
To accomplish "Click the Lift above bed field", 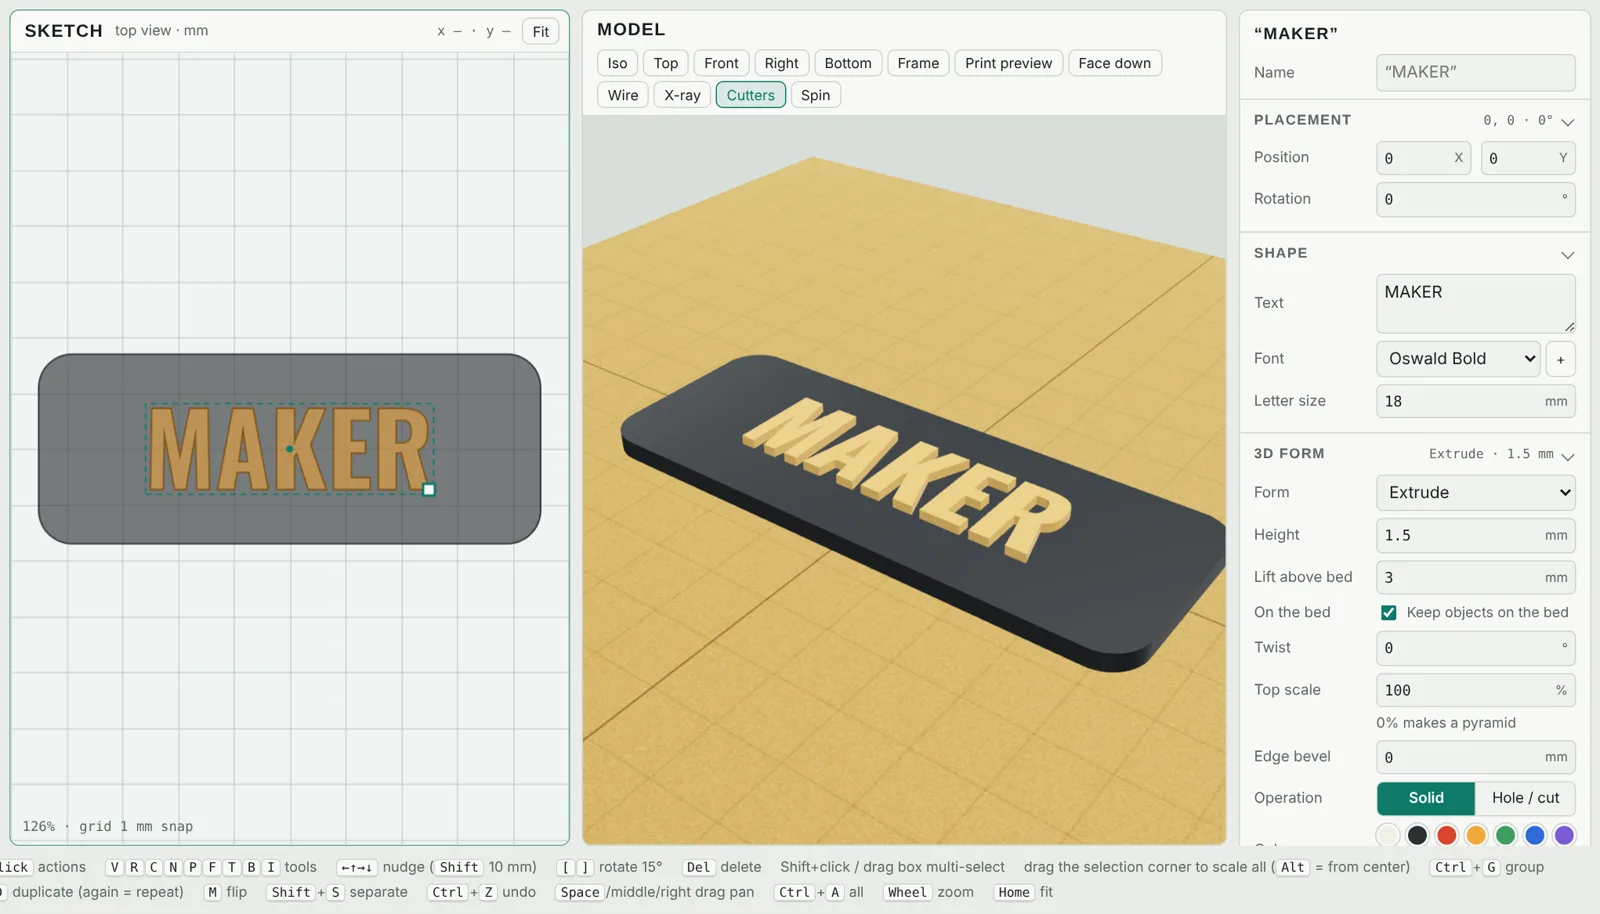I will point(1476,577).
